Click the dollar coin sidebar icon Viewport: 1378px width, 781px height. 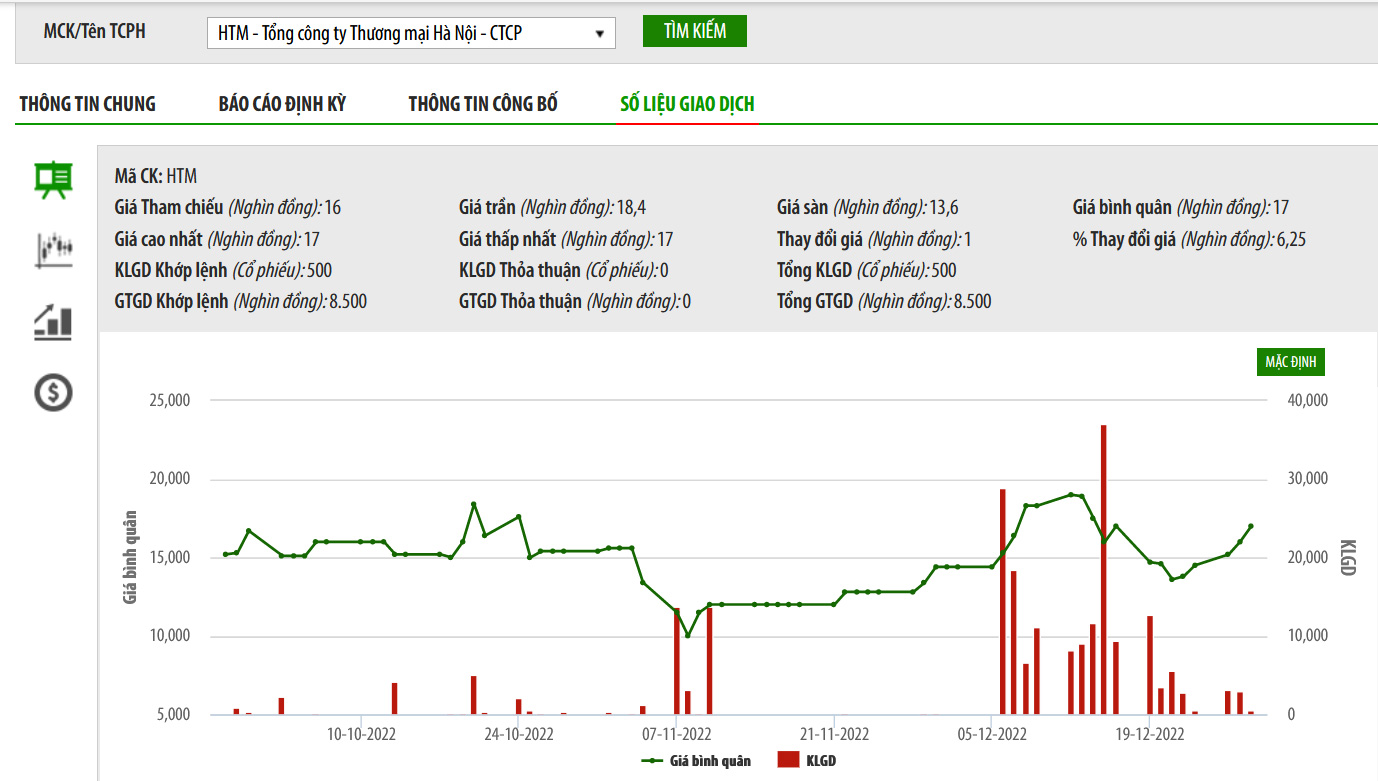53,392
